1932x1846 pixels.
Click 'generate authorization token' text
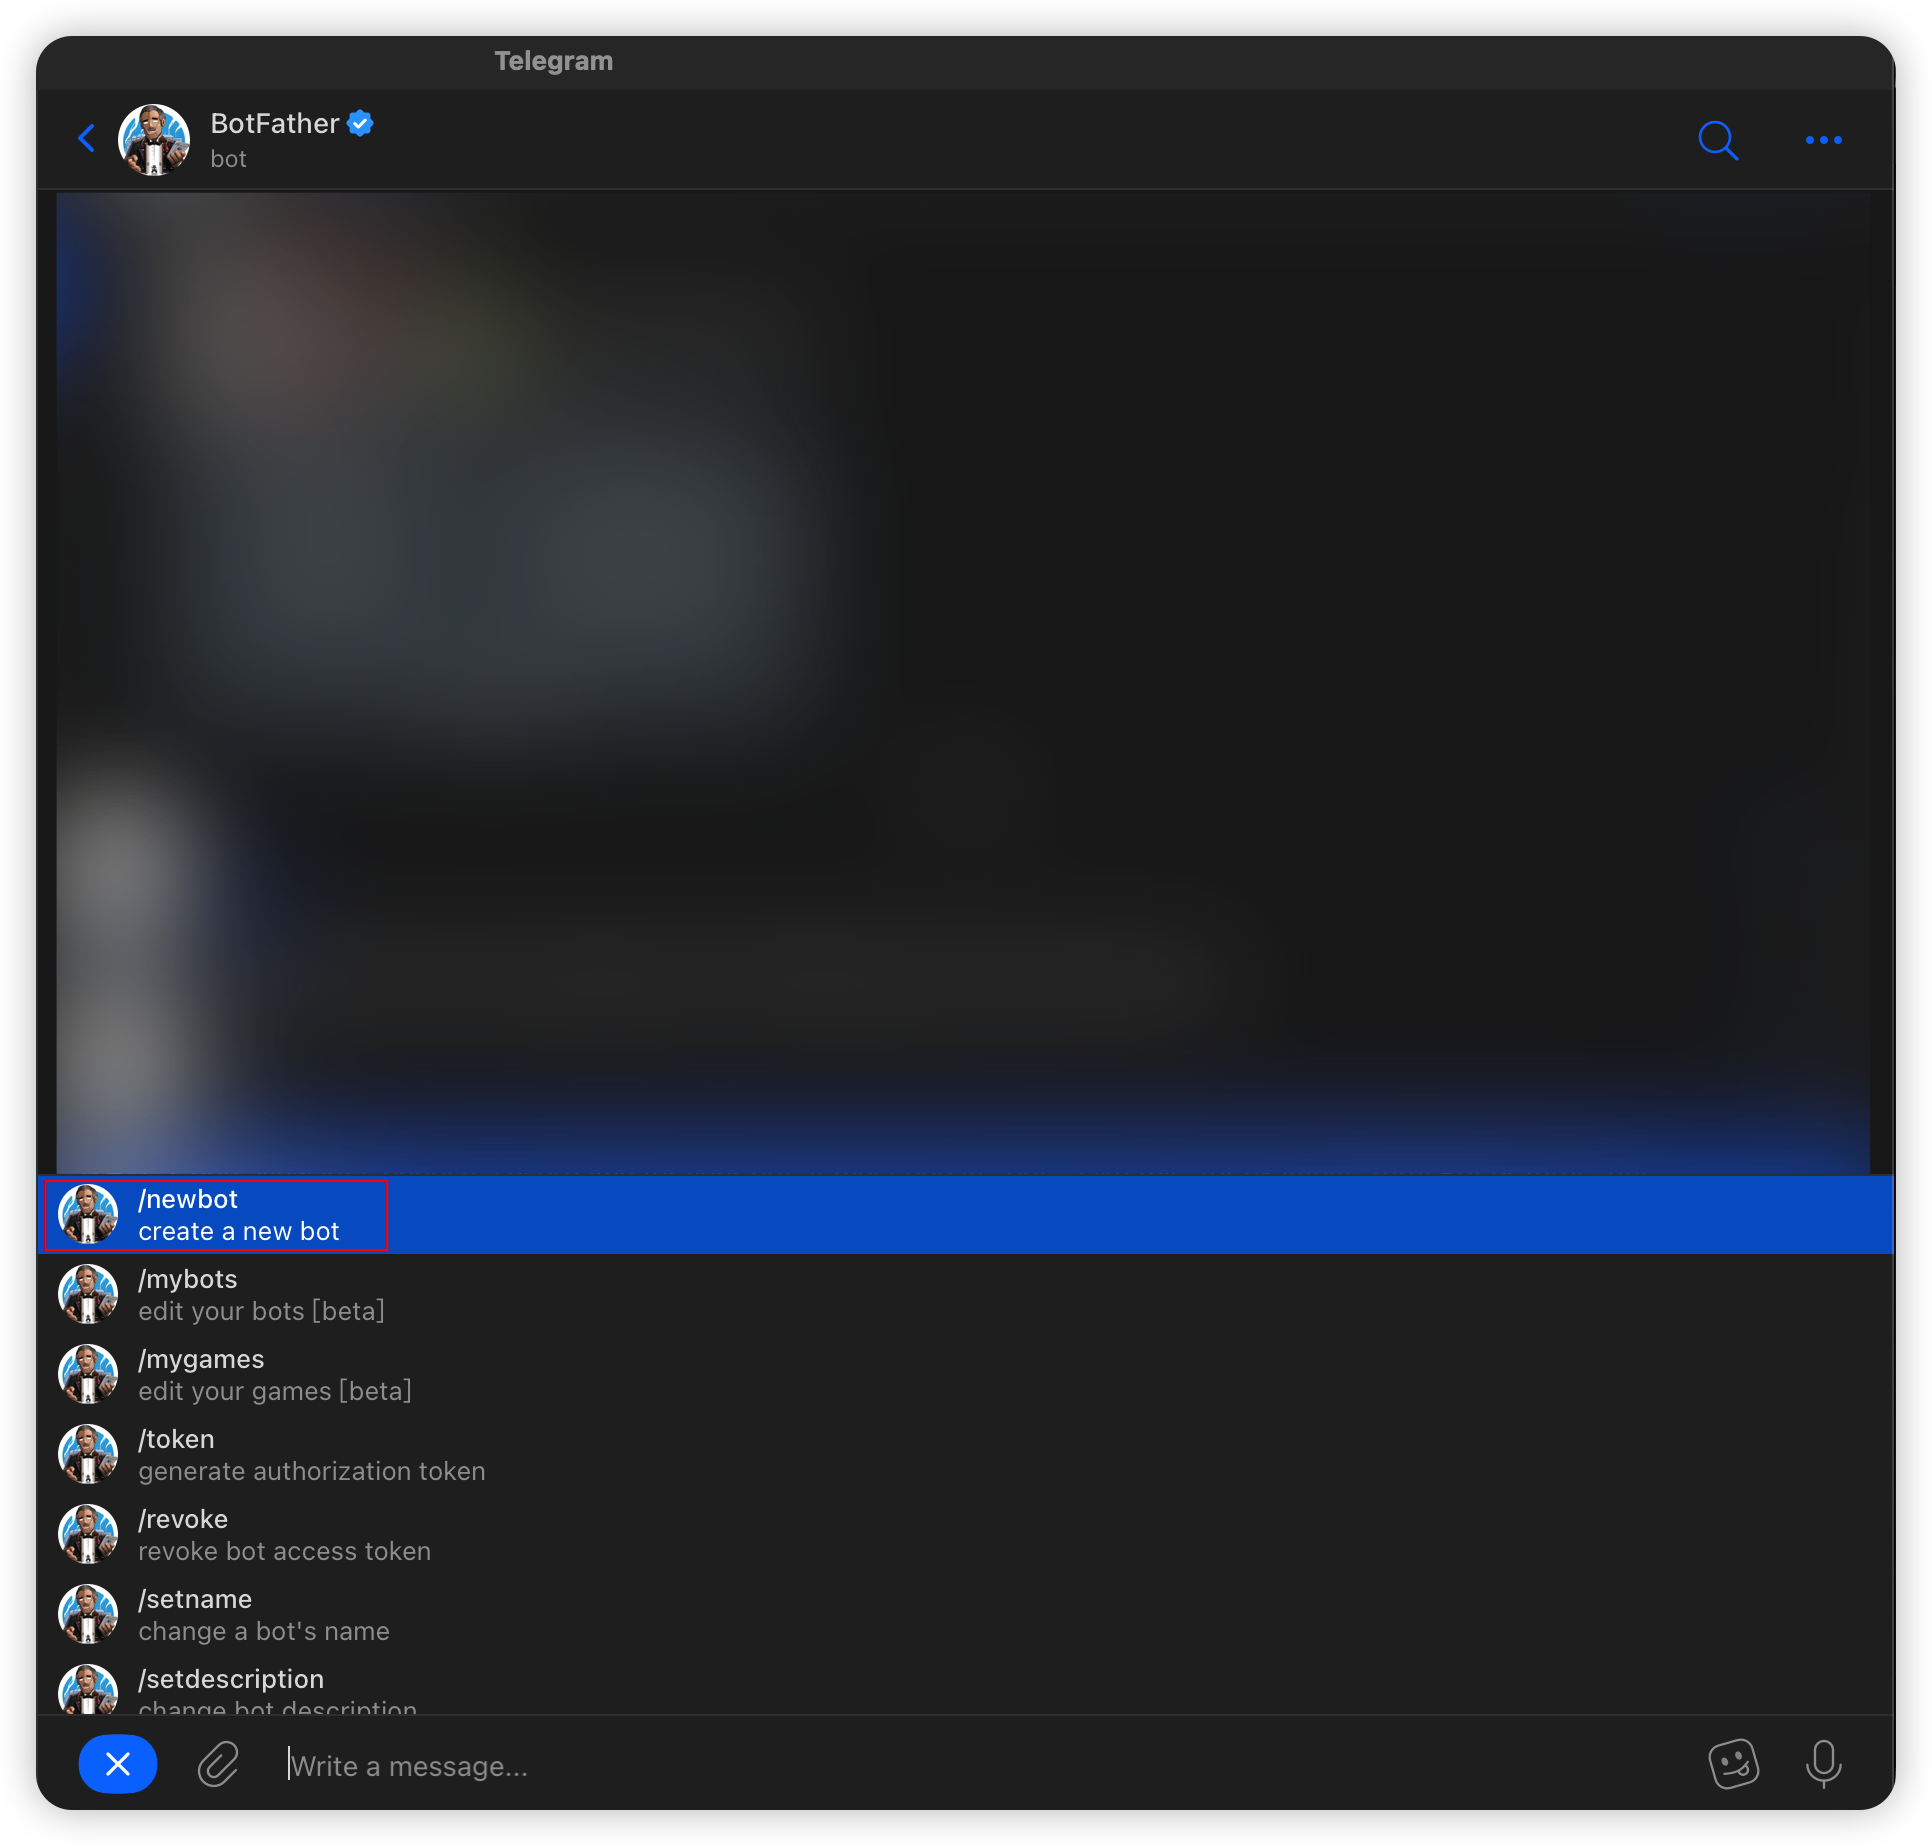tap(312, 1472)
